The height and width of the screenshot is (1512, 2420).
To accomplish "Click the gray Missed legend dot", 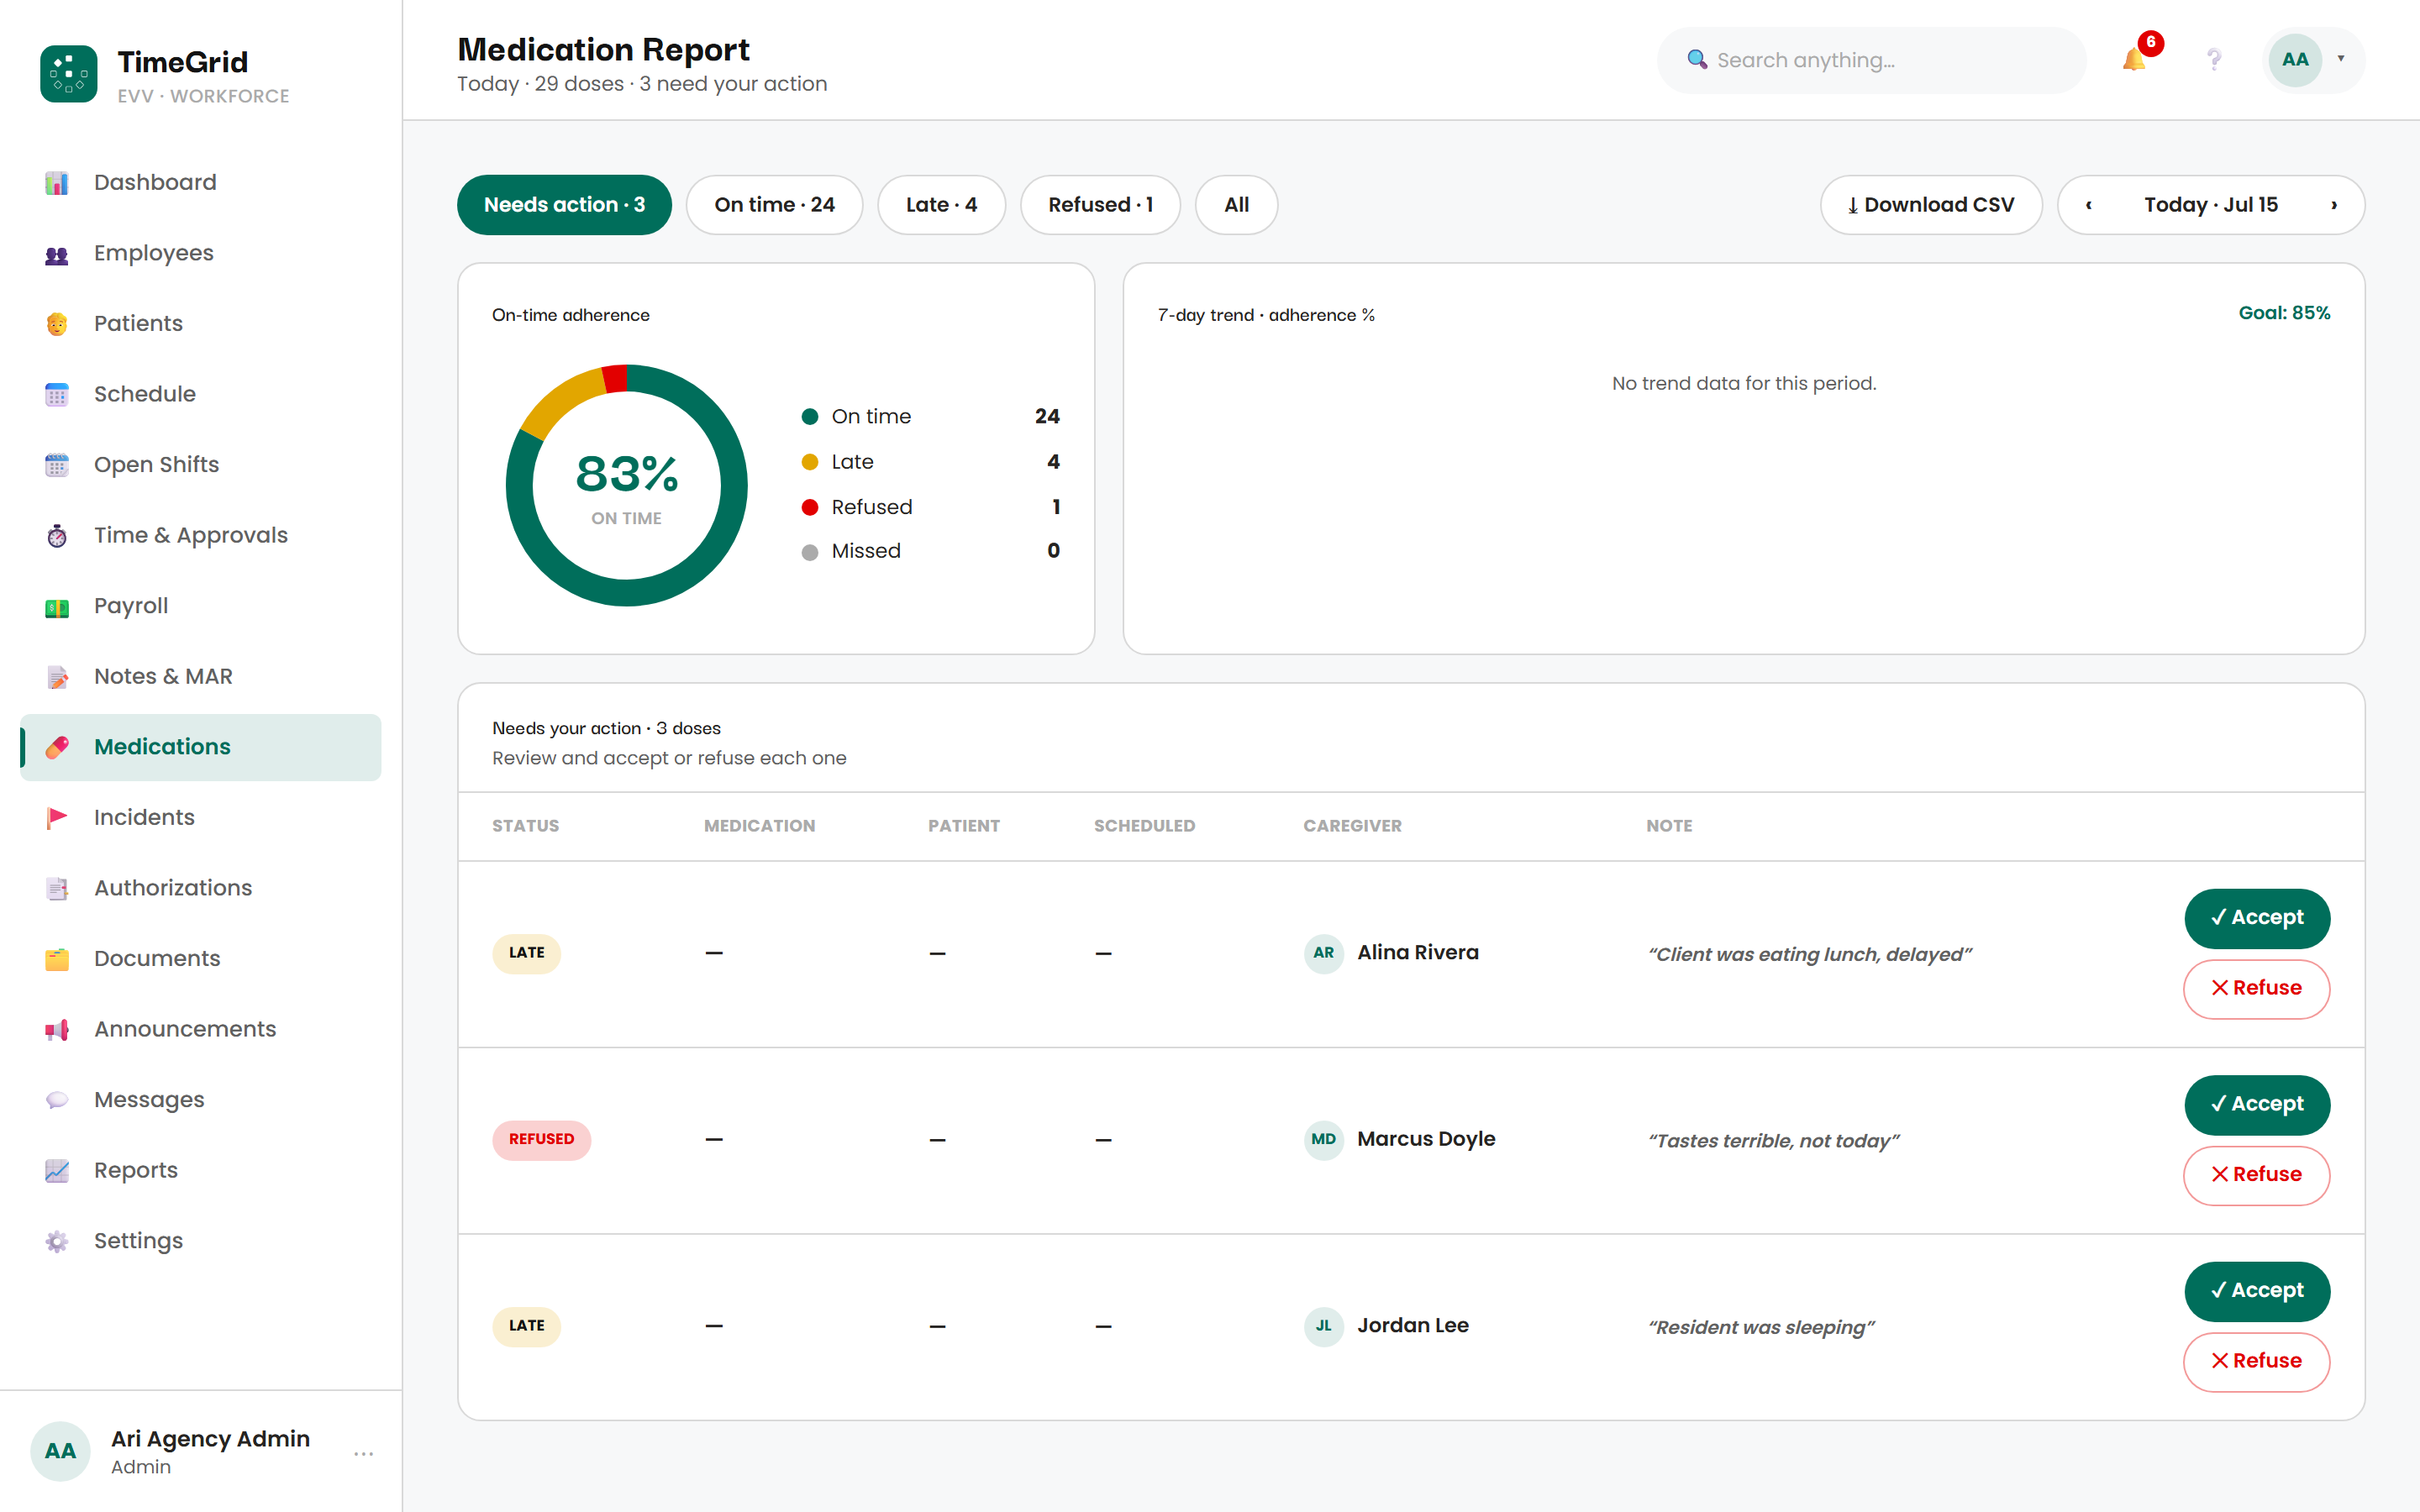I will [x=810, y=552].
